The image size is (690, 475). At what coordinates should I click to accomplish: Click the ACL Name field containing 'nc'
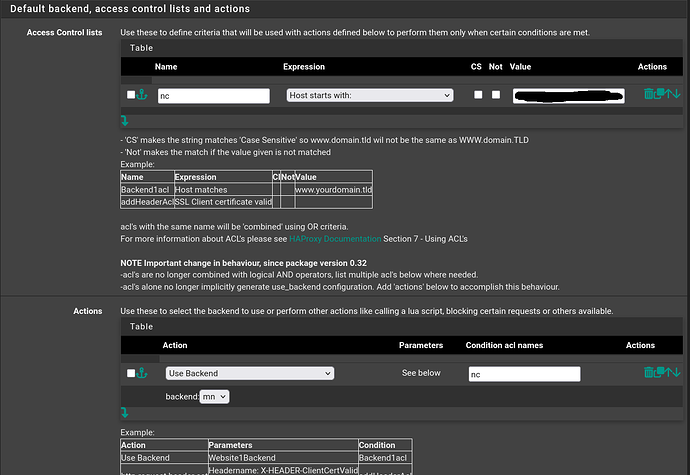(213, 96)
